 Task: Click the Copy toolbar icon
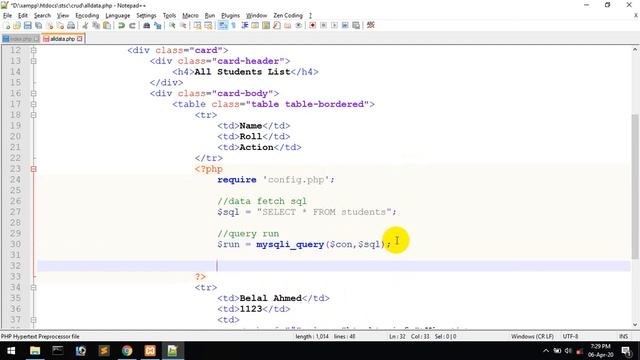96,25
